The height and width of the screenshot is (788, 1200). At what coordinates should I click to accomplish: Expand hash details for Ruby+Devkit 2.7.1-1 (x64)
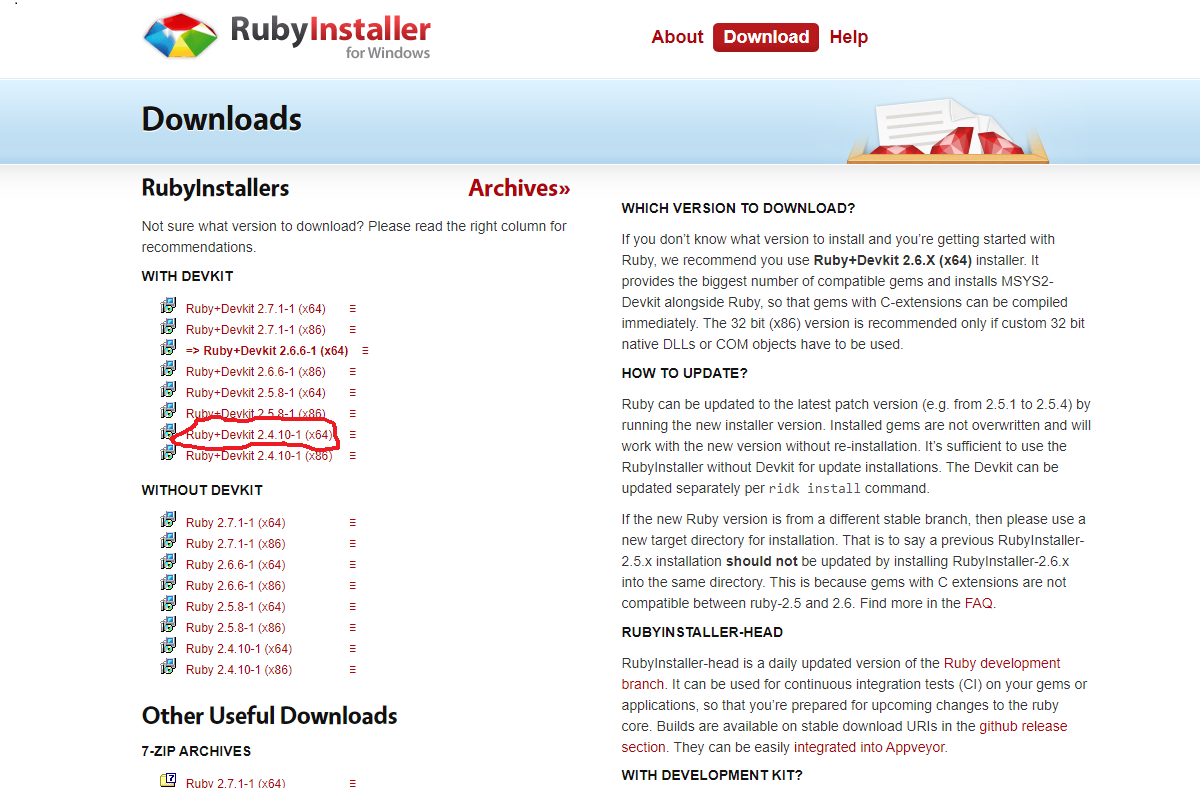pos(352,309)
